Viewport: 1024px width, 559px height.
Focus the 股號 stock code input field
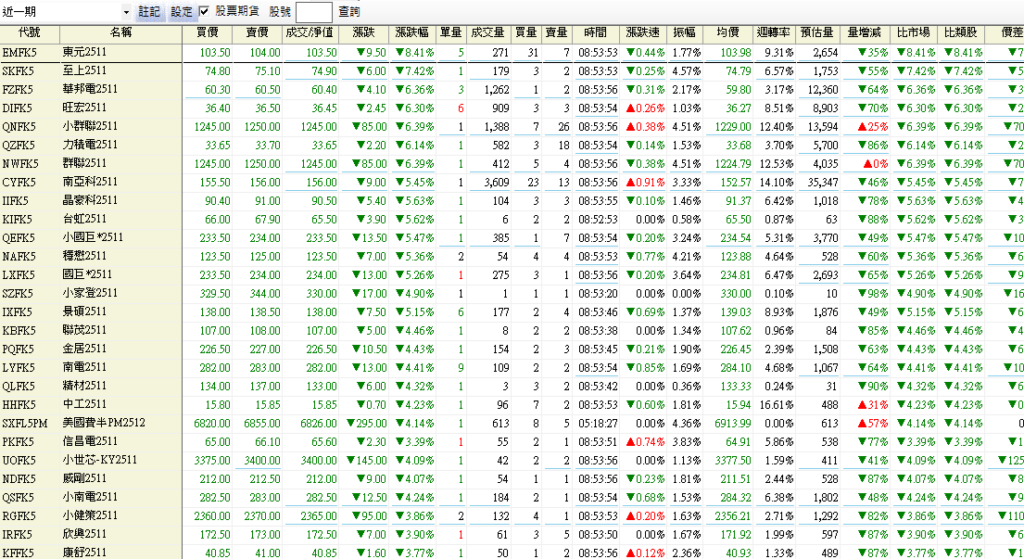(314, 12)
